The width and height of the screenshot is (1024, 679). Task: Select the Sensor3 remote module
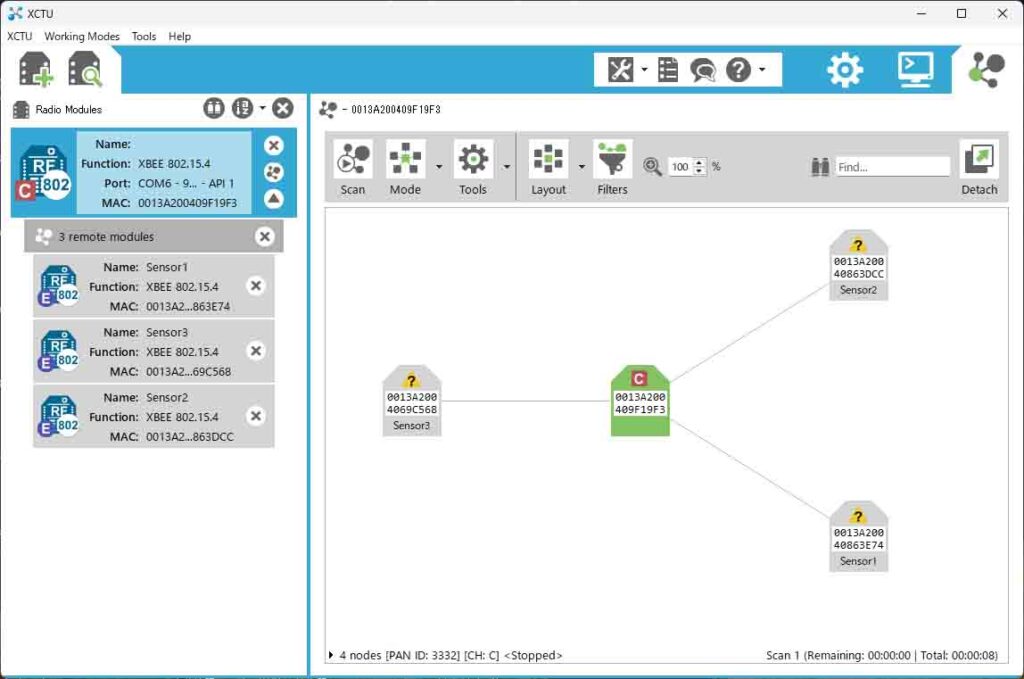[x=153, y=351]
